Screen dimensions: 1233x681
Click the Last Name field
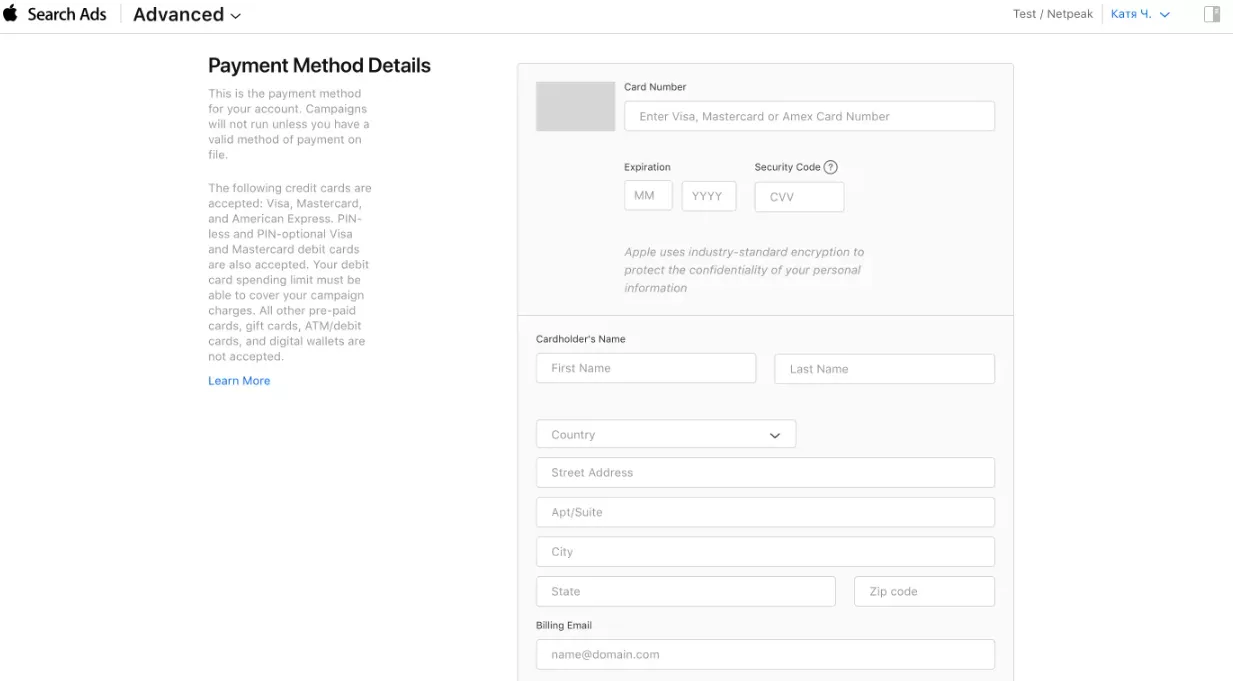click(x=884, y=369)
